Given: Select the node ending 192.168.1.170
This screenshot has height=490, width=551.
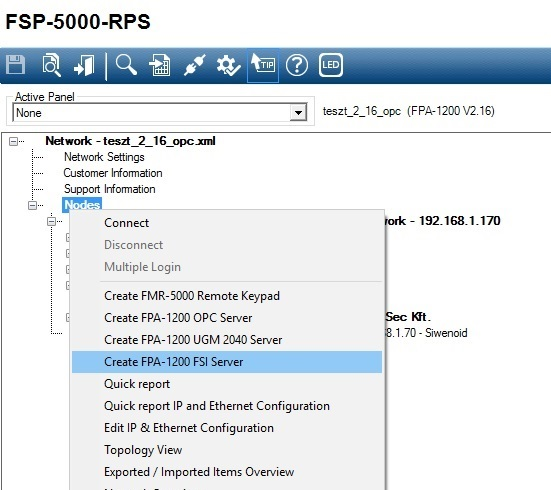Looking at the screenshot, I should click(443, 221).
